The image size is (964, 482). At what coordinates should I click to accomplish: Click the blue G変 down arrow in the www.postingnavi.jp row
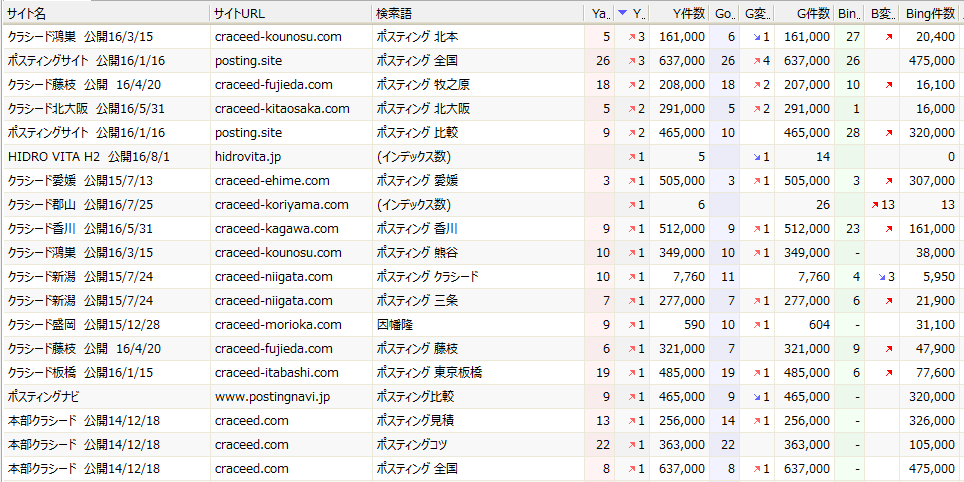757,397
